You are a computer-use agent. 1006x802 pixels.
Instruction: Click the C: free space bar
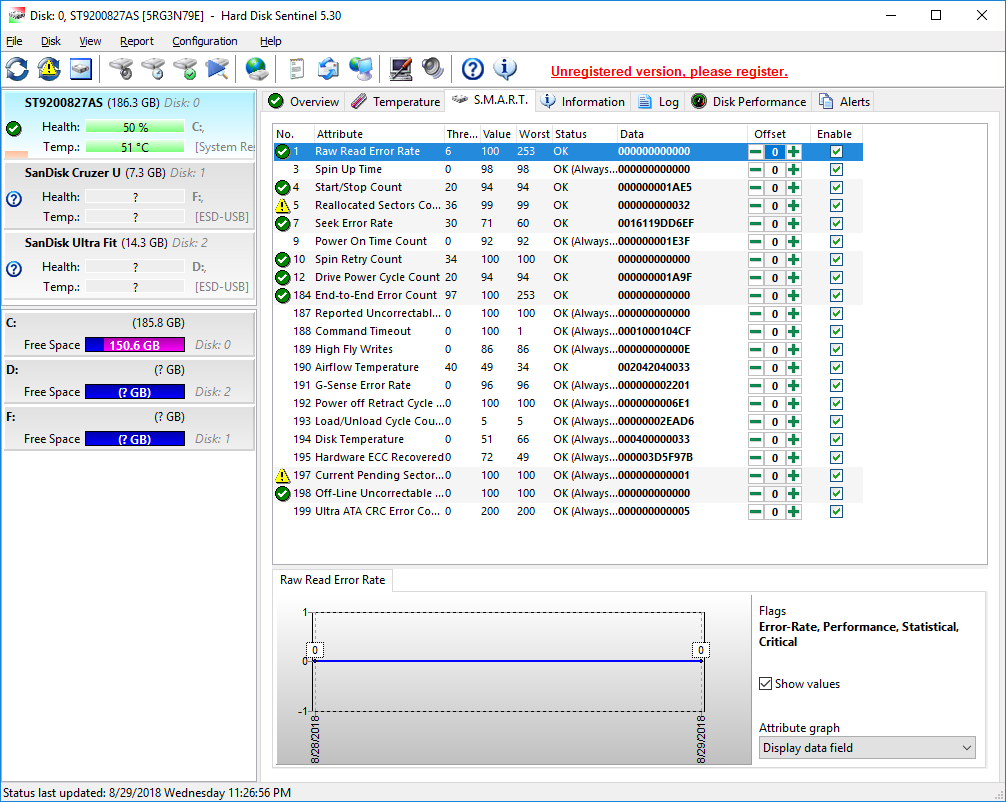(134, 345)
